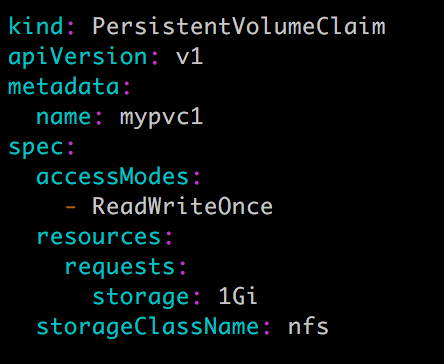Click the accessModes key
The height and width of the screenshot is (364, 444).
click(113, 176)
